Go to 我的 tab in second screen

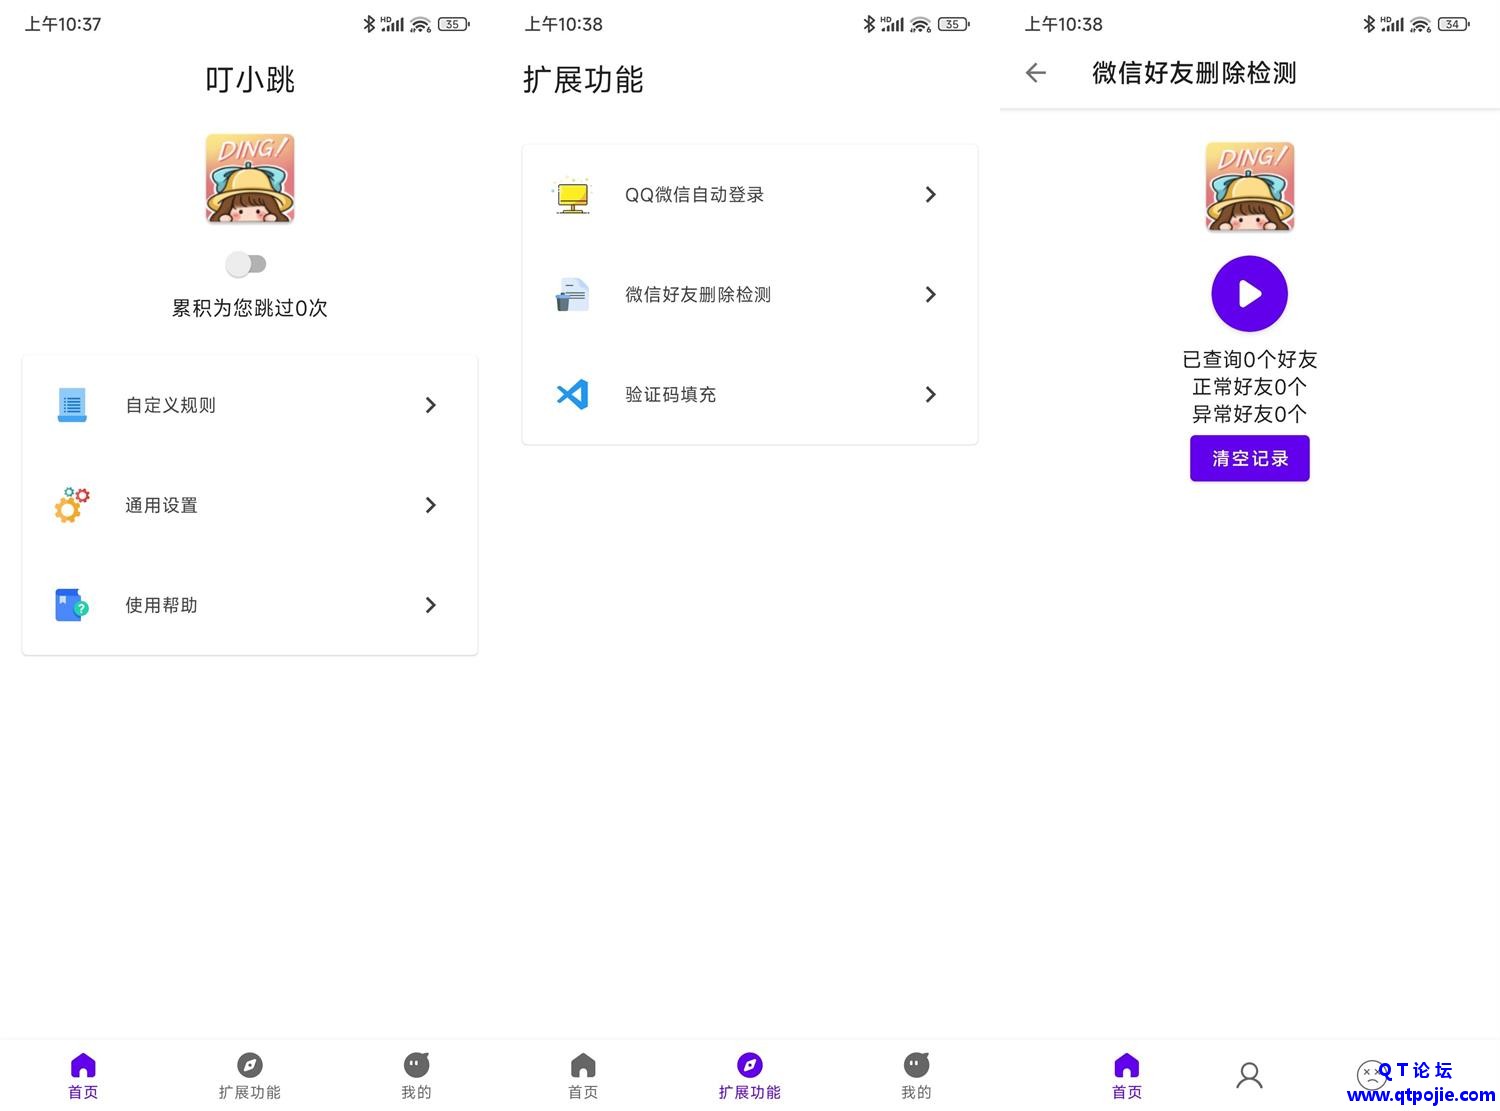[x=916, y=1076]
